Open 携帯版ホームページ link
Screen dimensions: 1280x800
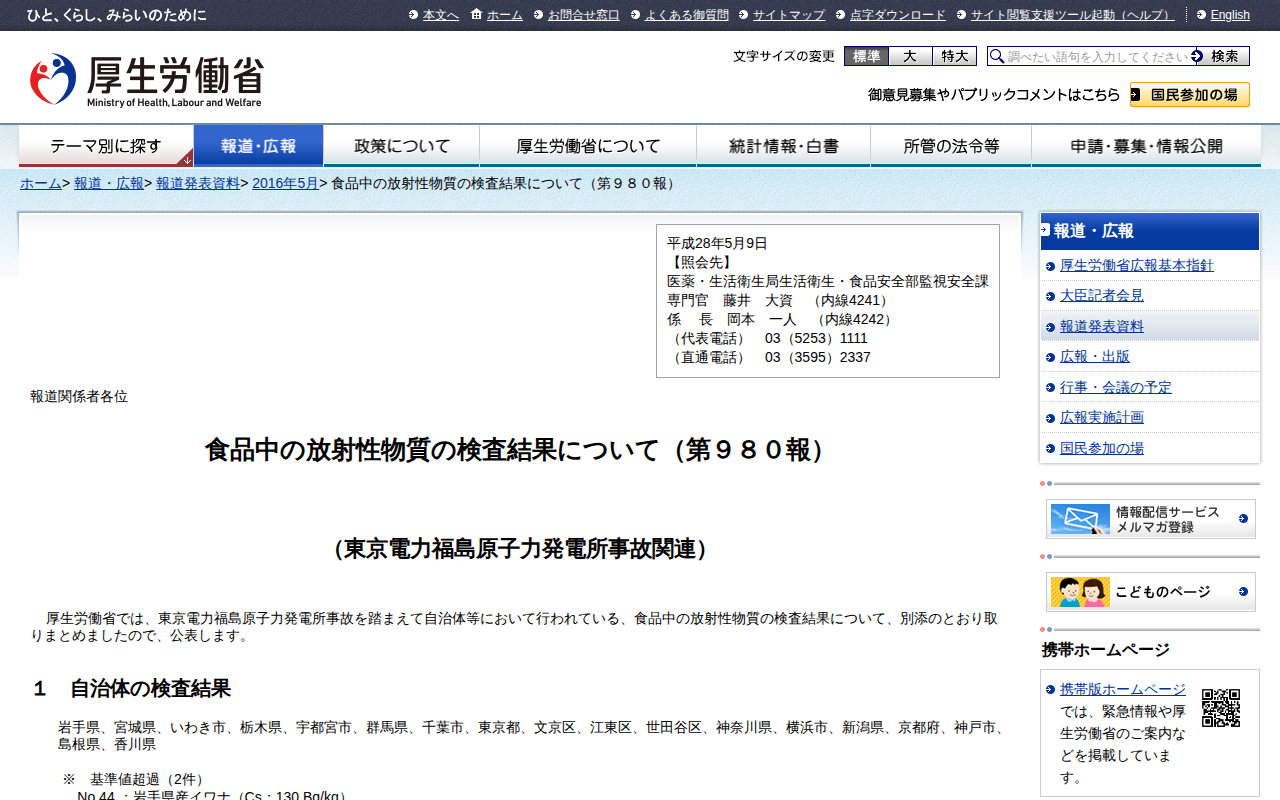pos(1123,689)
